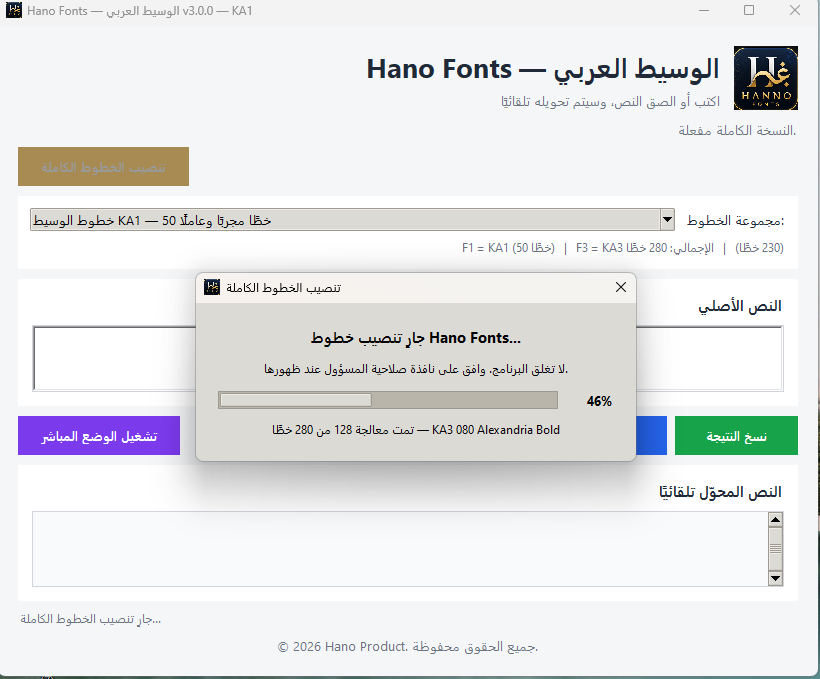
Task: Click the Hano Fonts — الوسيط العربي main title
Action: [543, 70]
